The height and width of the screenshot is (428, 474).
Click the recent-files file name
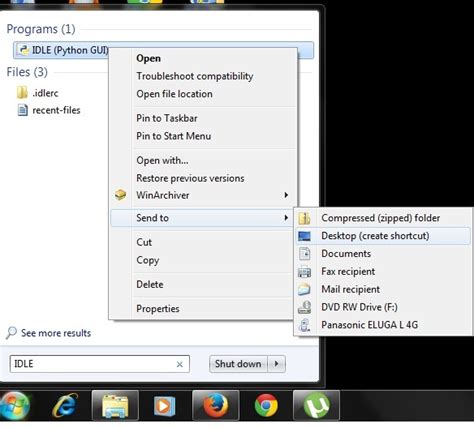tap(56, 110)
